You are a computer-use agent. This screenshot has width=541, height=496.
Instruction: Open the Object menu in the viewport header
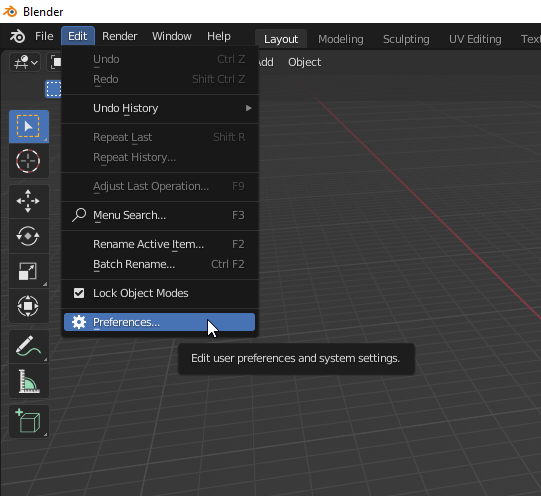pyautogui.click(x=305, y=62)
